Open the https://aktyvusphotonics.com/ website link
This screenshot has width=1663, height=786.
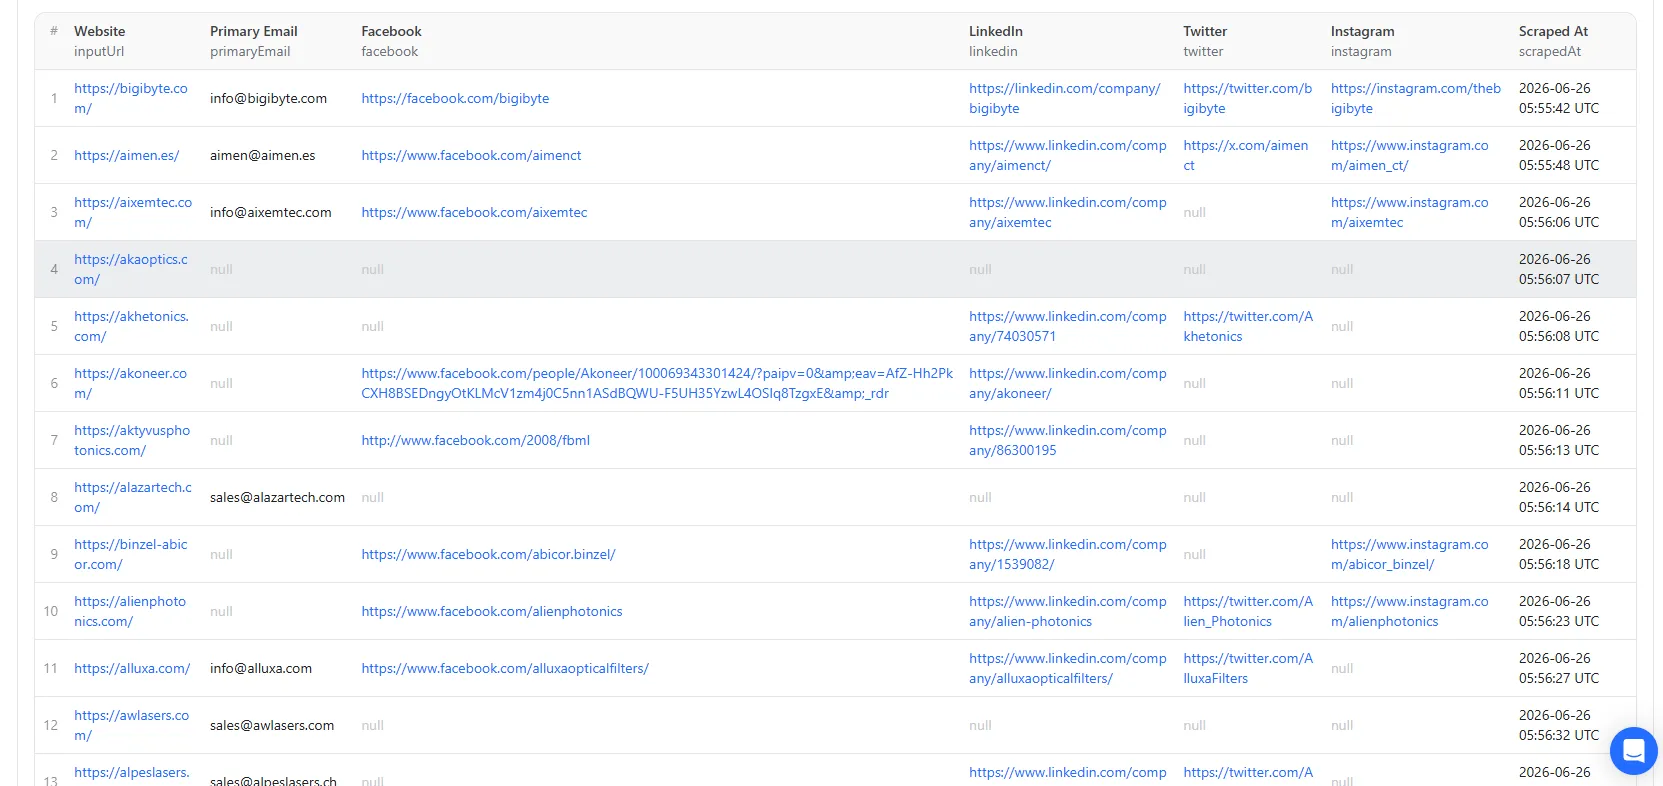[x=132, y=440]
